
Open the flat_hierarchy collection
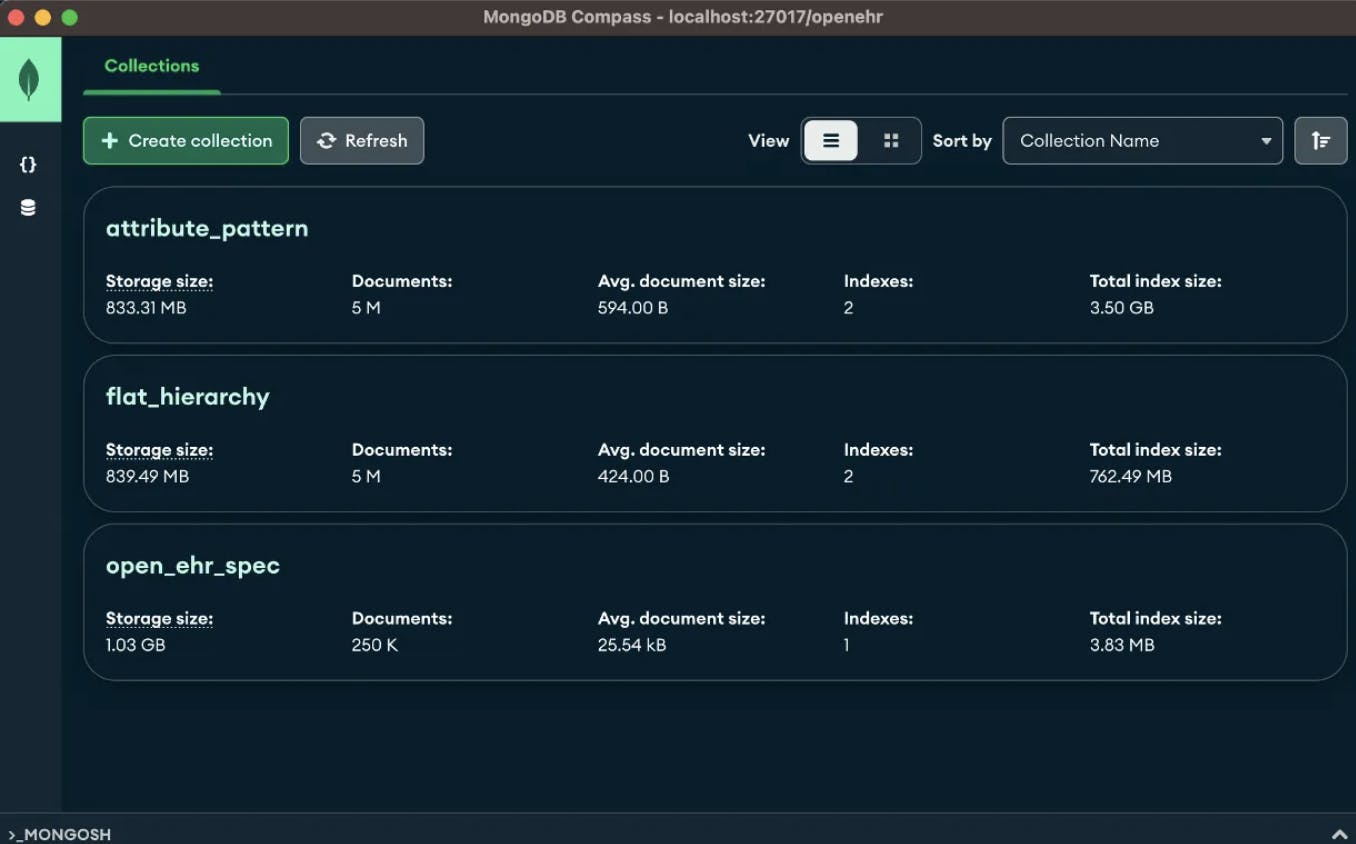(x=188, y=397)
